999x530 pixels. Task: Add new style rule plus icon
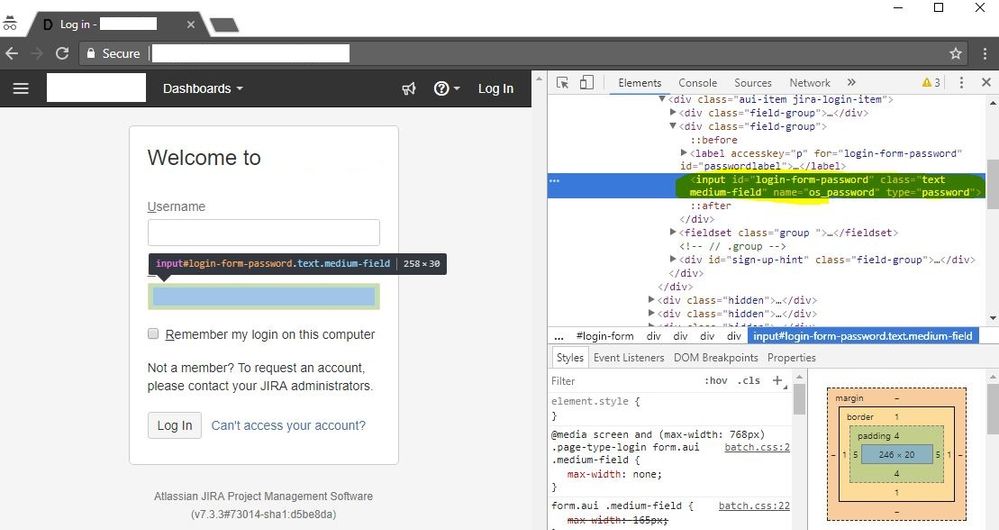pyautogui.click(x=778, y=381)
